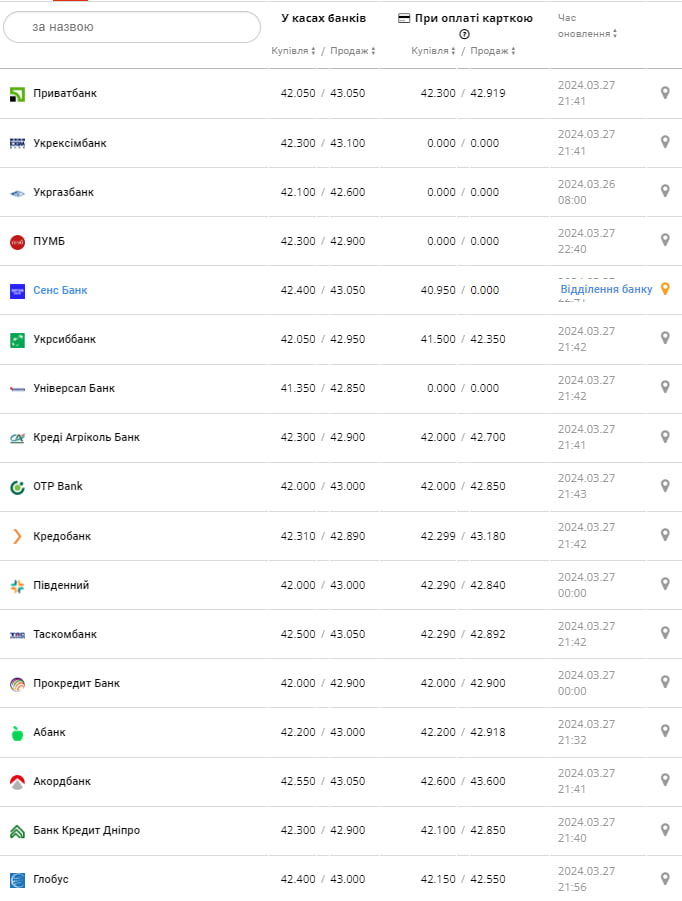Click the Відділення банку link
This screenshot has height=901, width=682.
pos(606,289)
